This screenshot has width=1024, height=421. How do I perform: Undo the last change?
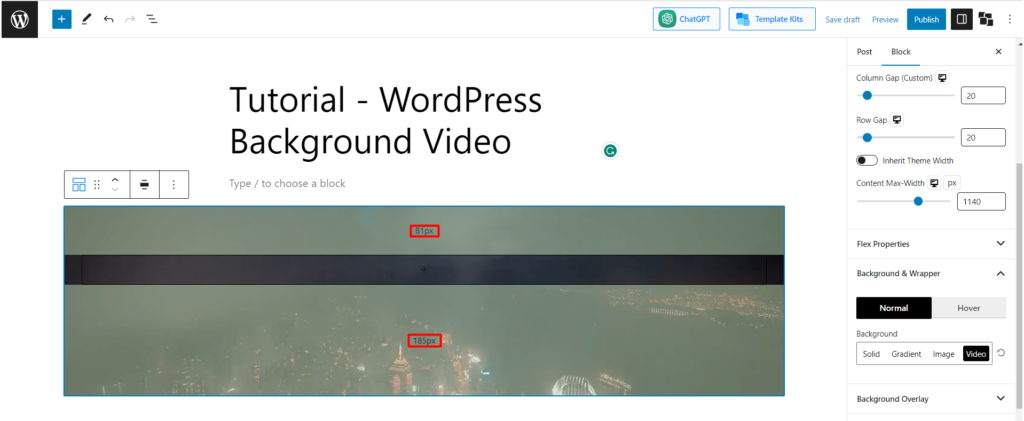[x=108, y=19]
